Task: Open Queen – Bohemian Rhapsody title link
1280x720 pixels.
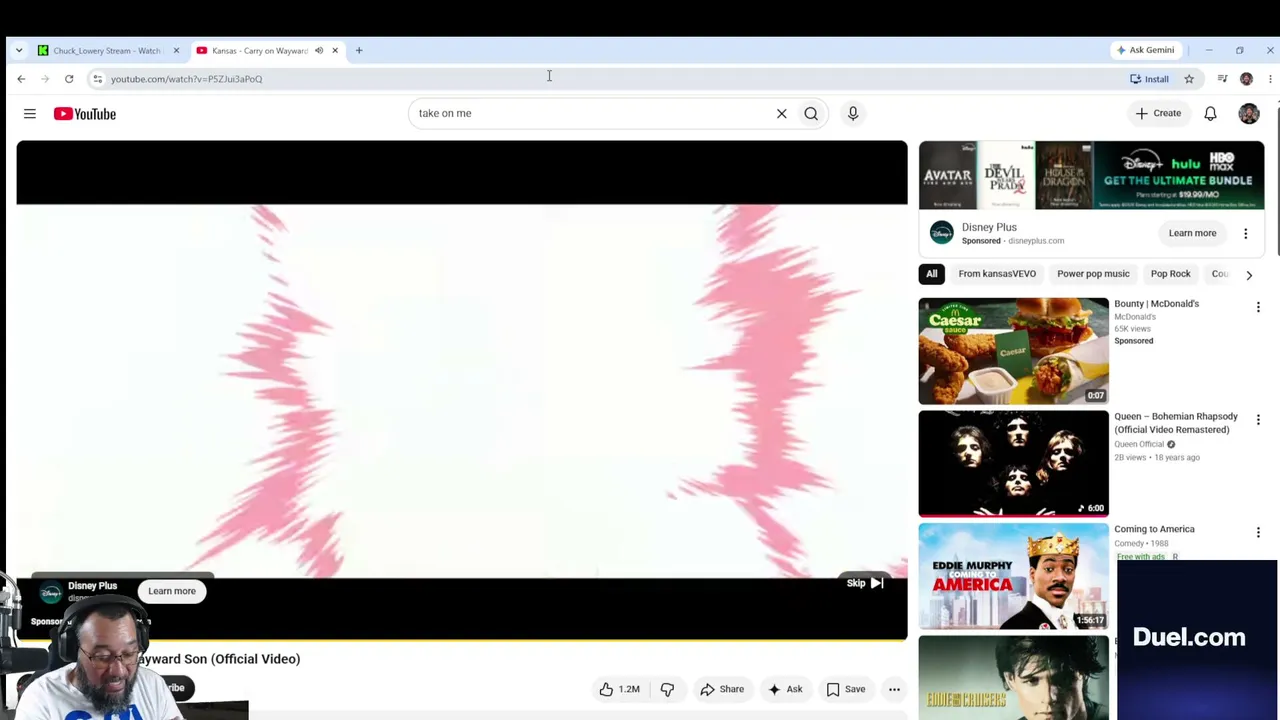Action: 1176,423
